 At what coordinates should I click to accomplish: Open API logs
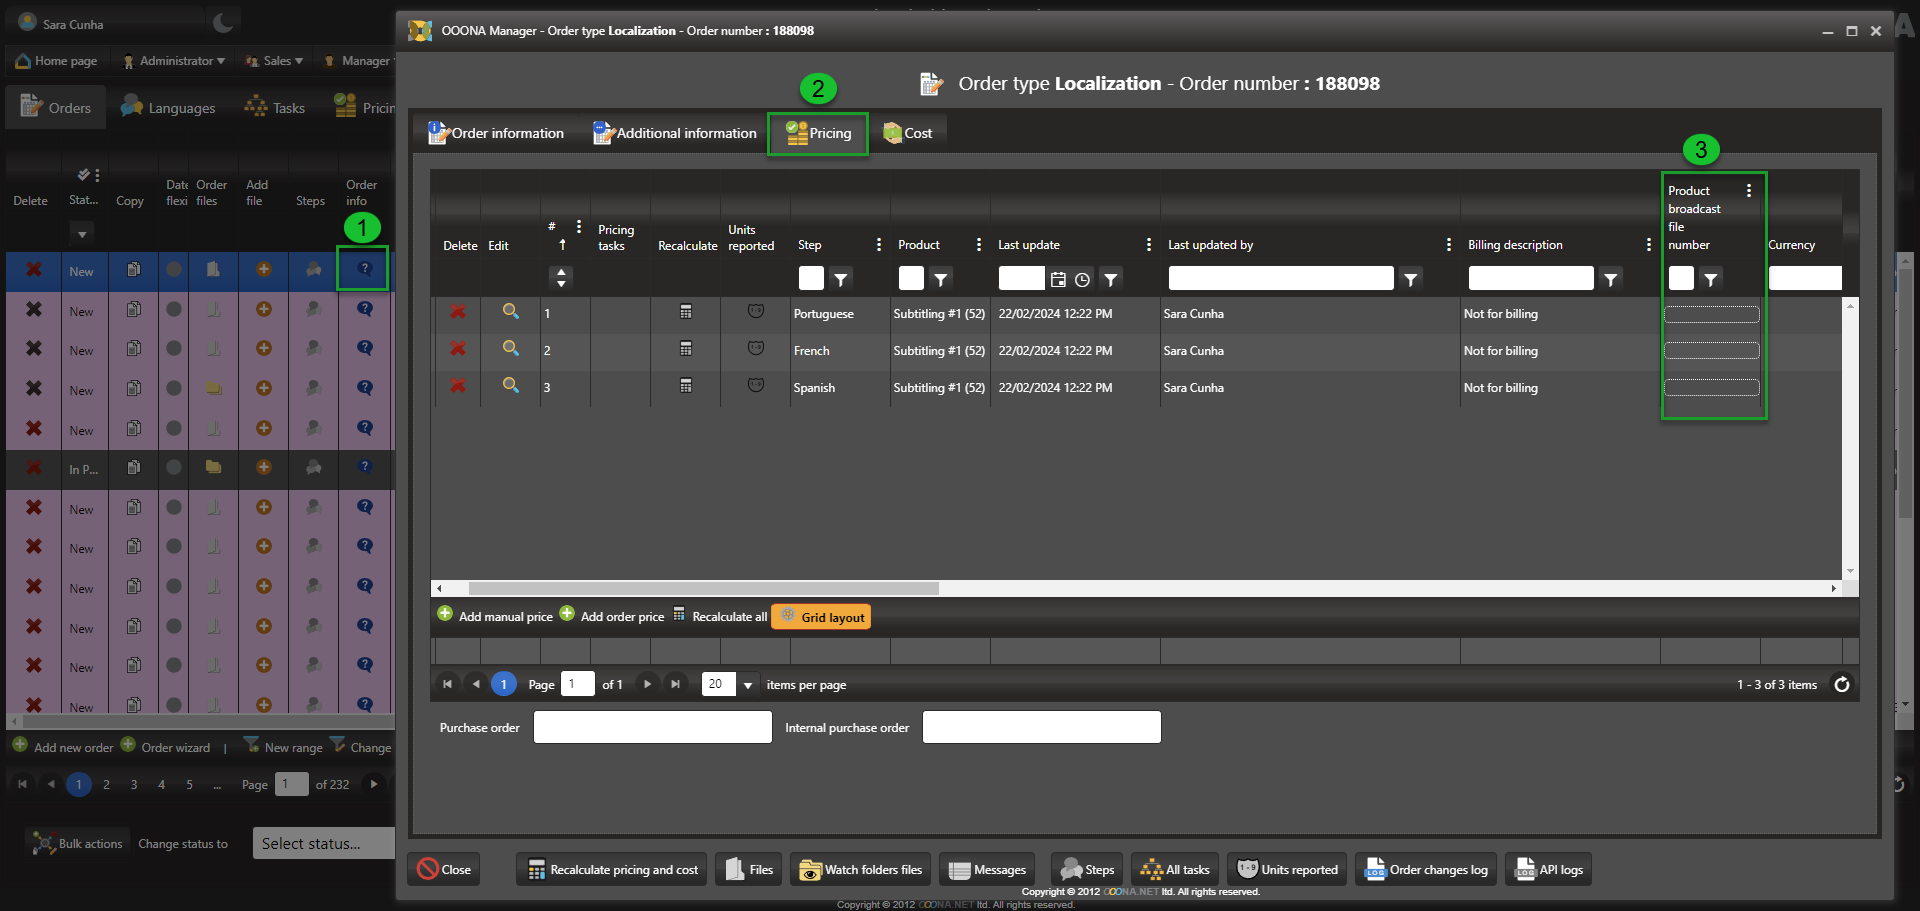point(1549,869)
